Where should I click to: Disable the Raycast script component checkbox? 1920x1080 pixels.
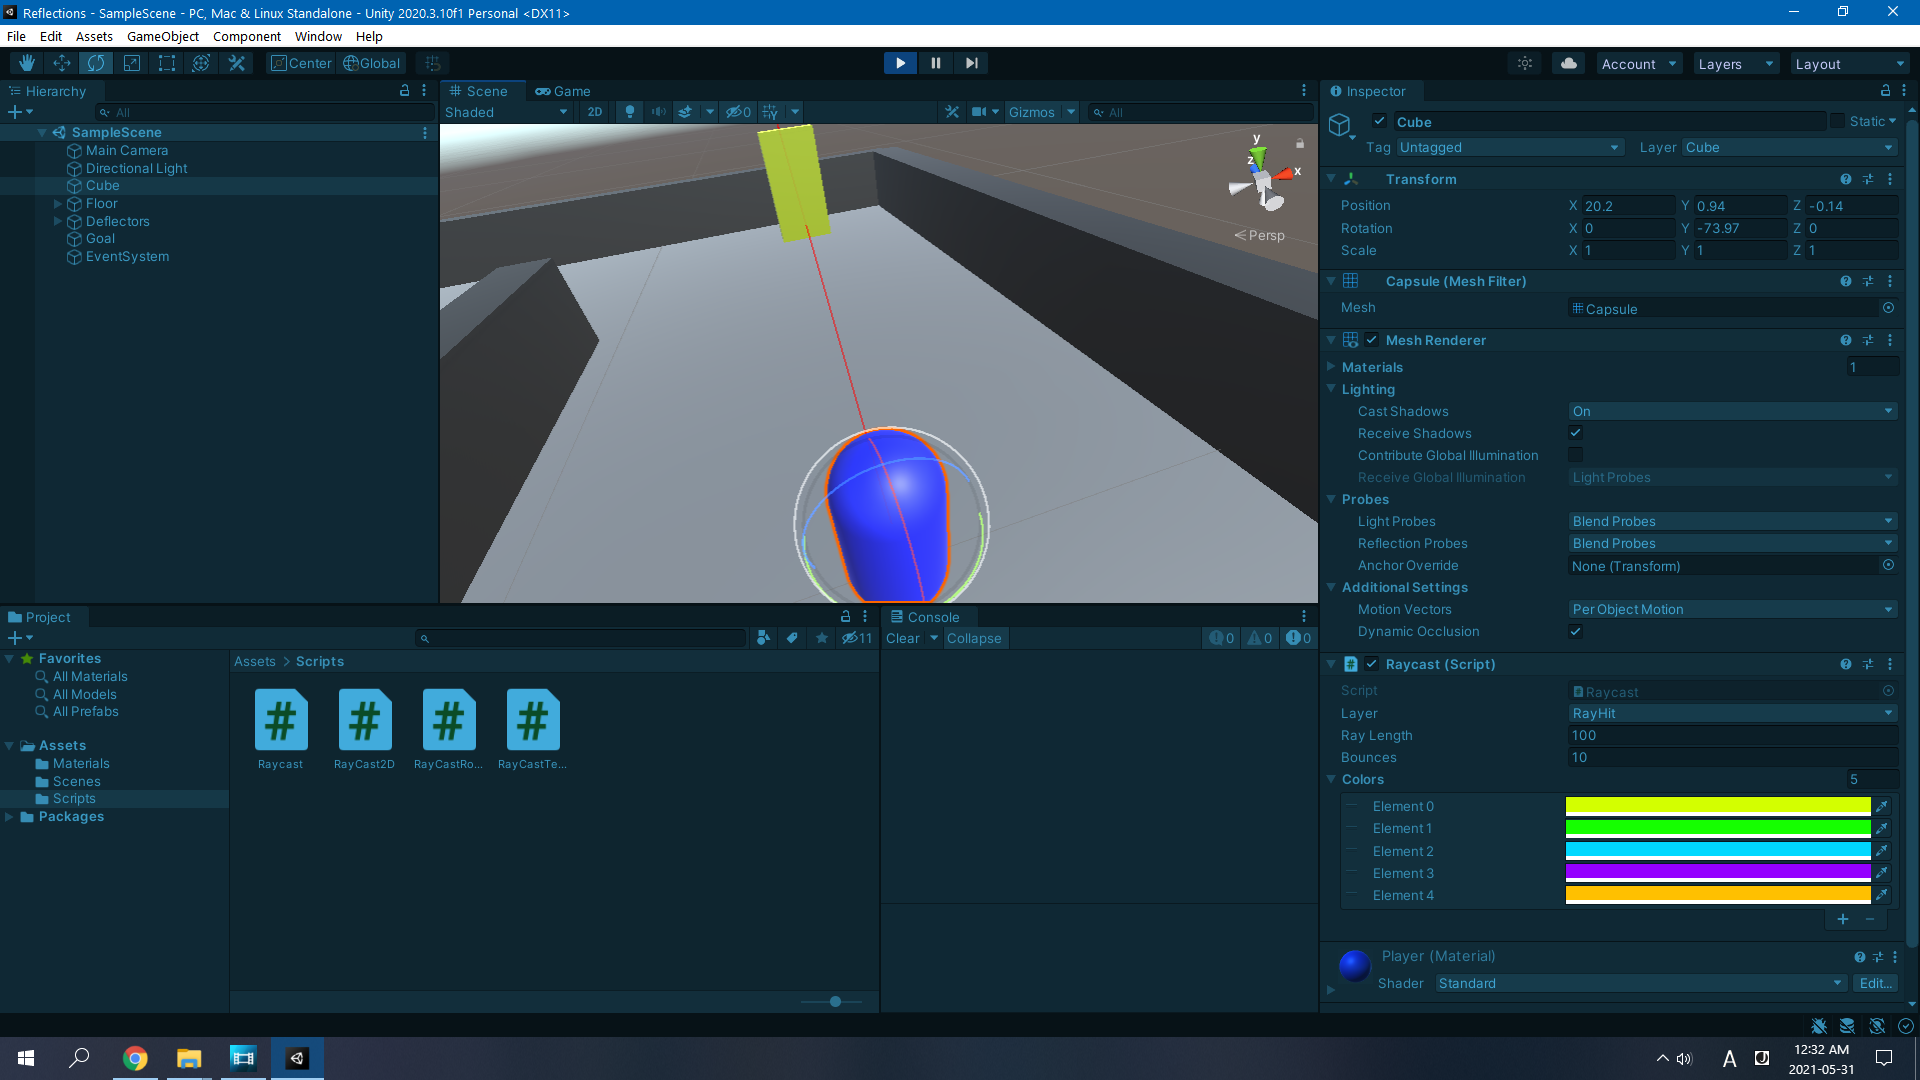click(1372, 664)
